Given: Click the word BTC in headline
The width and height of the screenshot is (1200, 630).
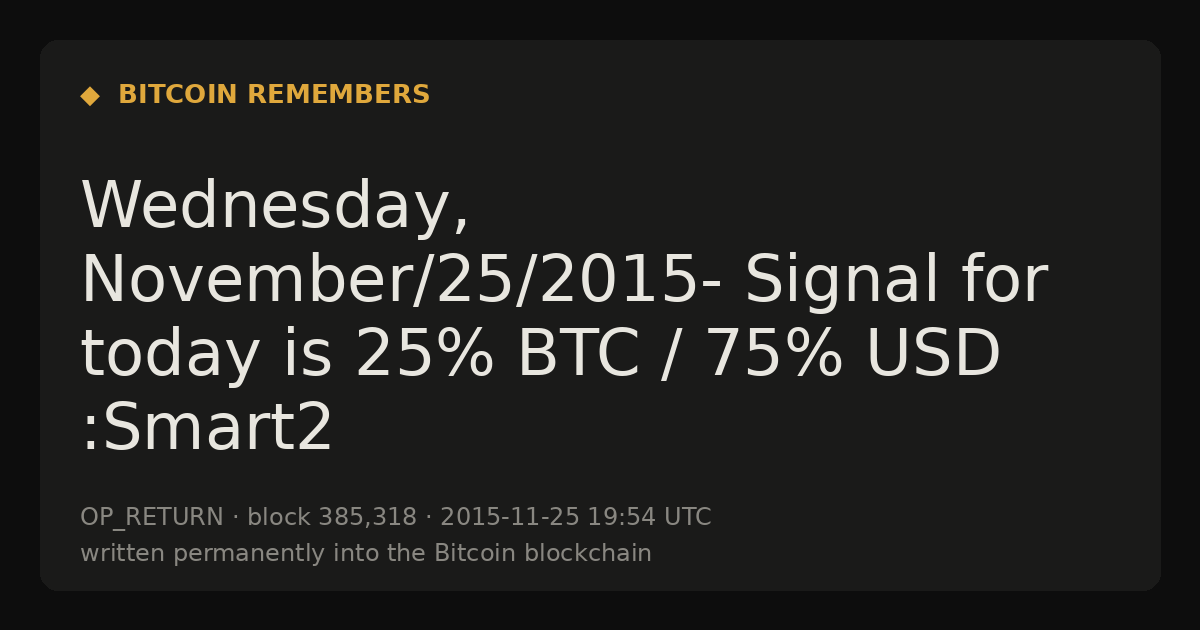Looking at the screenshot, I should click(x=578, y=355).
